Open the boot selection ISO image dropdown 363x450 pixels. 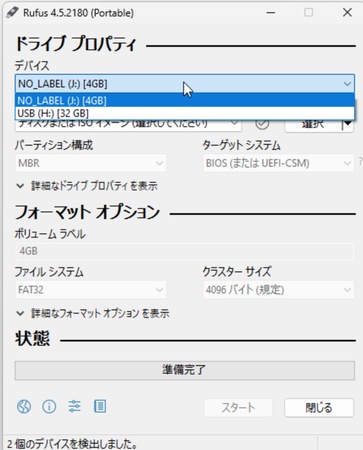(x=128, y=125)
